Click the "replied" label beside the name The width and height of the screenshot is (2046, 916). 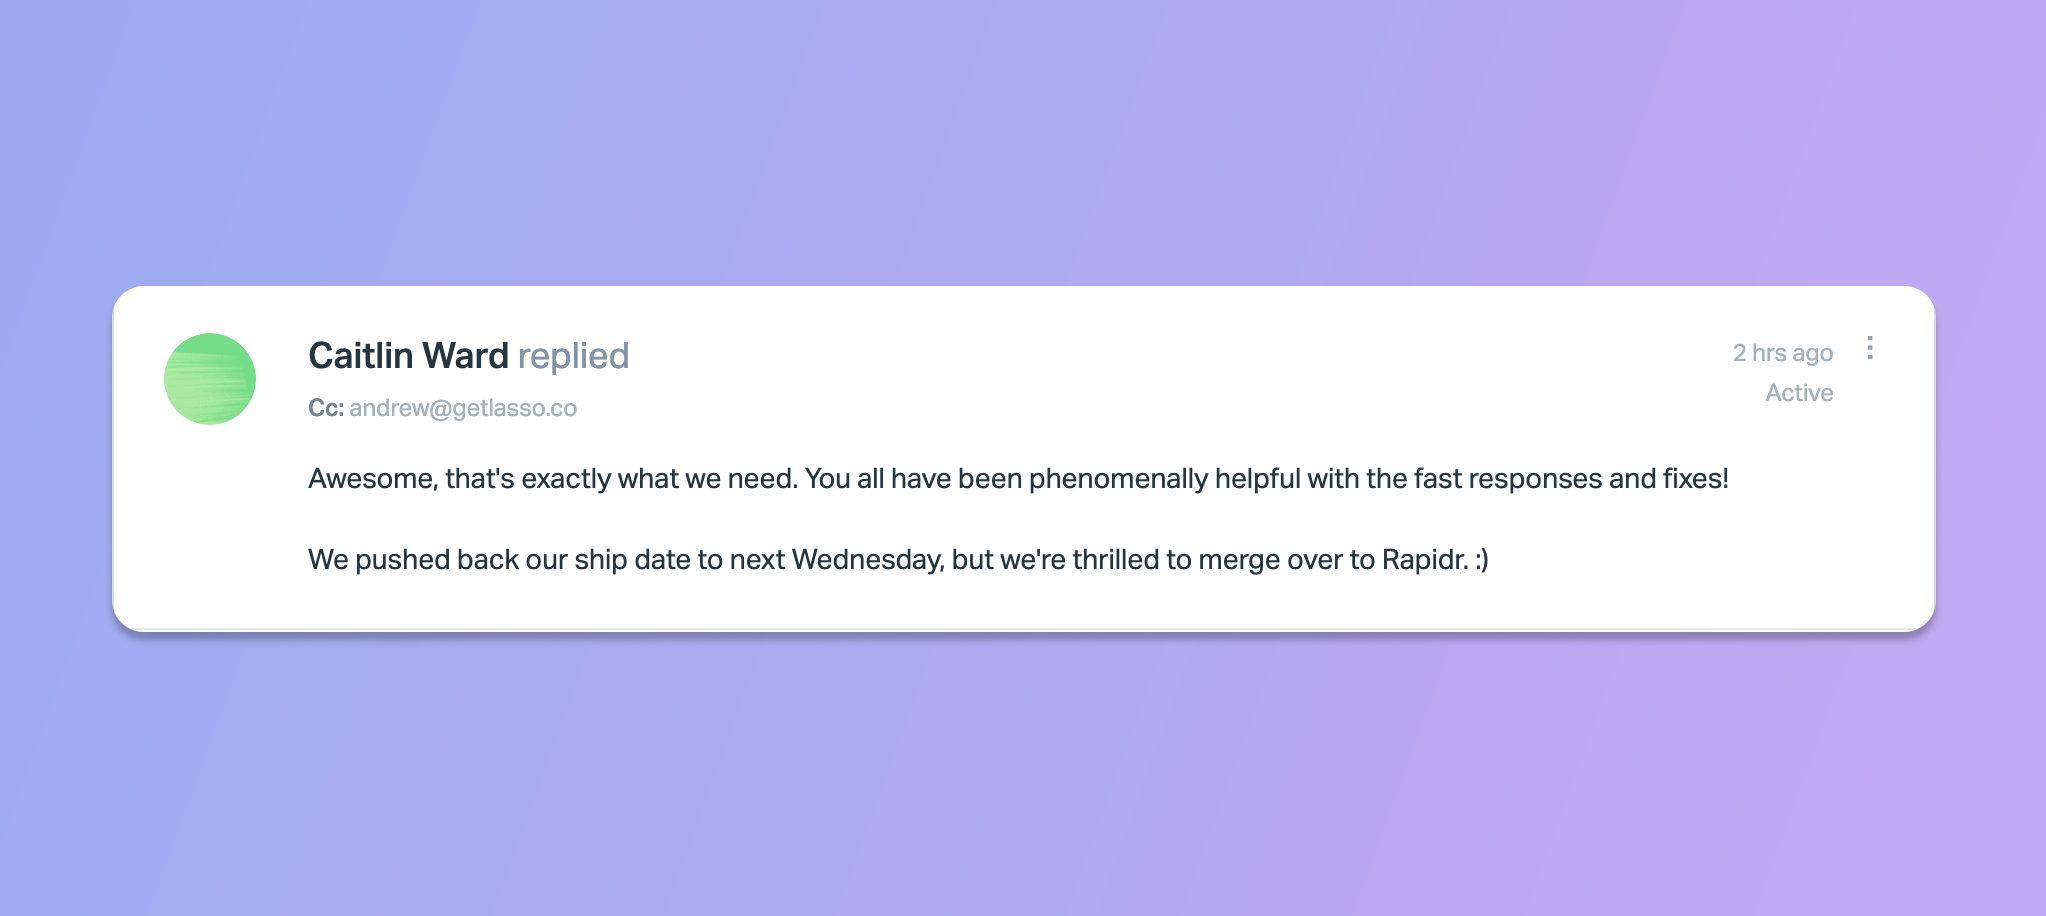click(x=573, y=356)
